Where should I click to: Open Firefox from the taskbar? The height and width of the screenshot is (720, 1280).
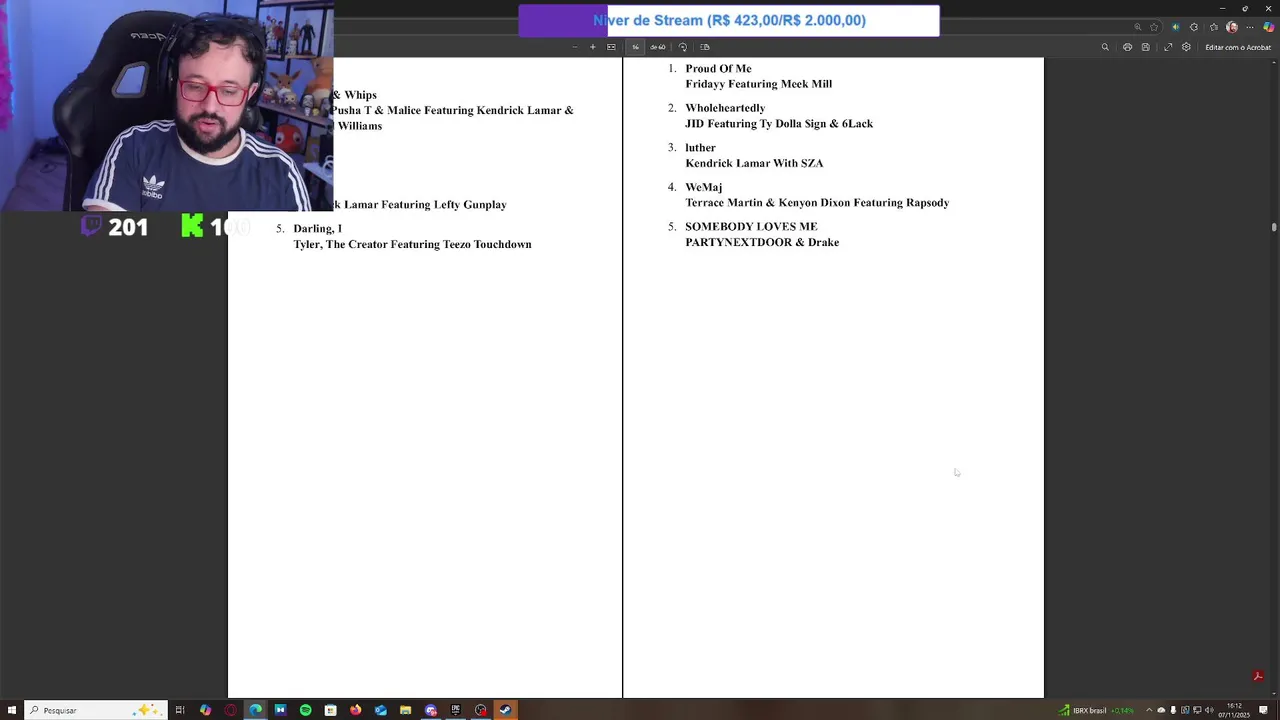(x=355, y=710)
